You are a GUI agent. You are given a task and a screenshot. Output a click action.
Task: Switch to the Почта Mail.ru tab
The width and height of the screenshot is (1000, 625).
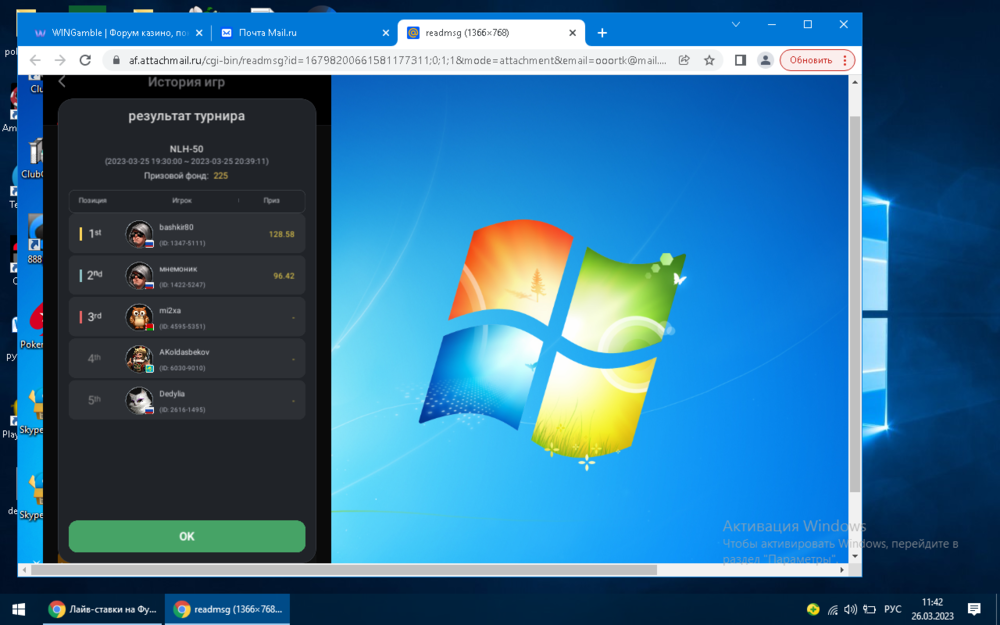click(x=300, y=33)
